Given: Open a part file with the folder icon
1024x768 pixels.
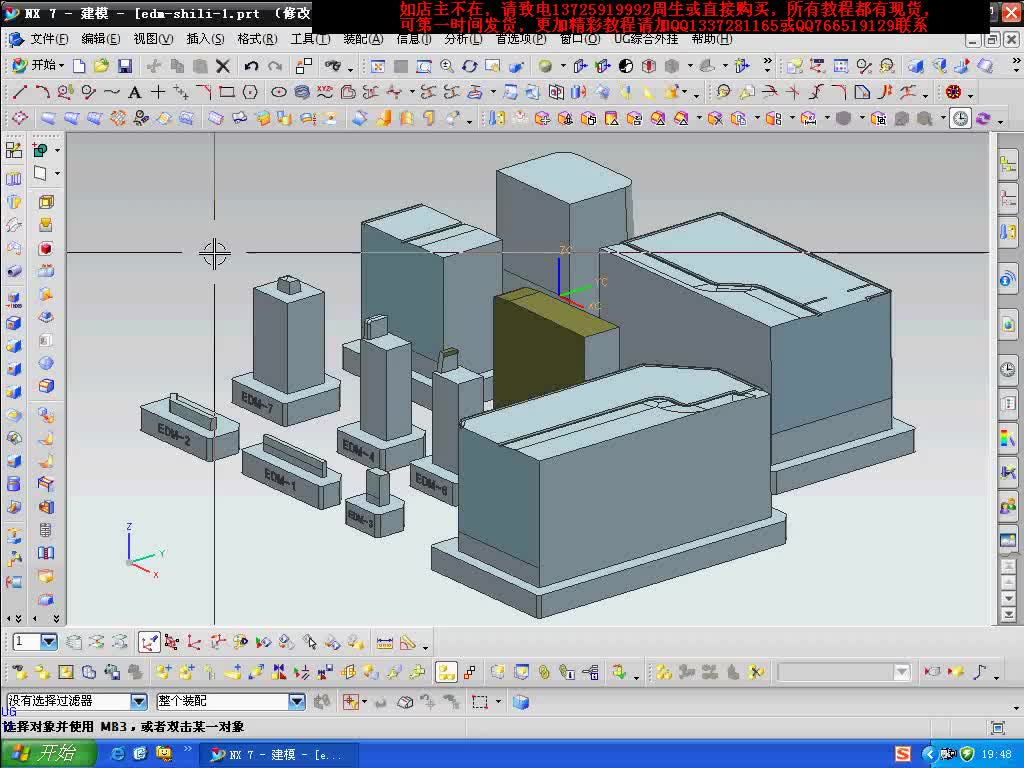Looking at the screenshot, I should tap(101, 66).
